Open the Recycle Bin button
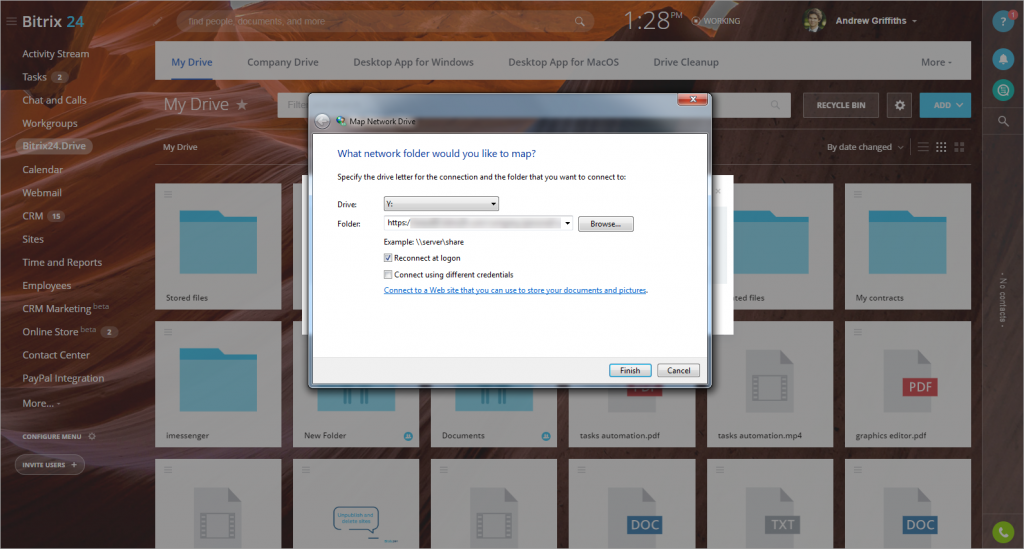The width and height of the screenshot is (1024, 549). point(840,105)
